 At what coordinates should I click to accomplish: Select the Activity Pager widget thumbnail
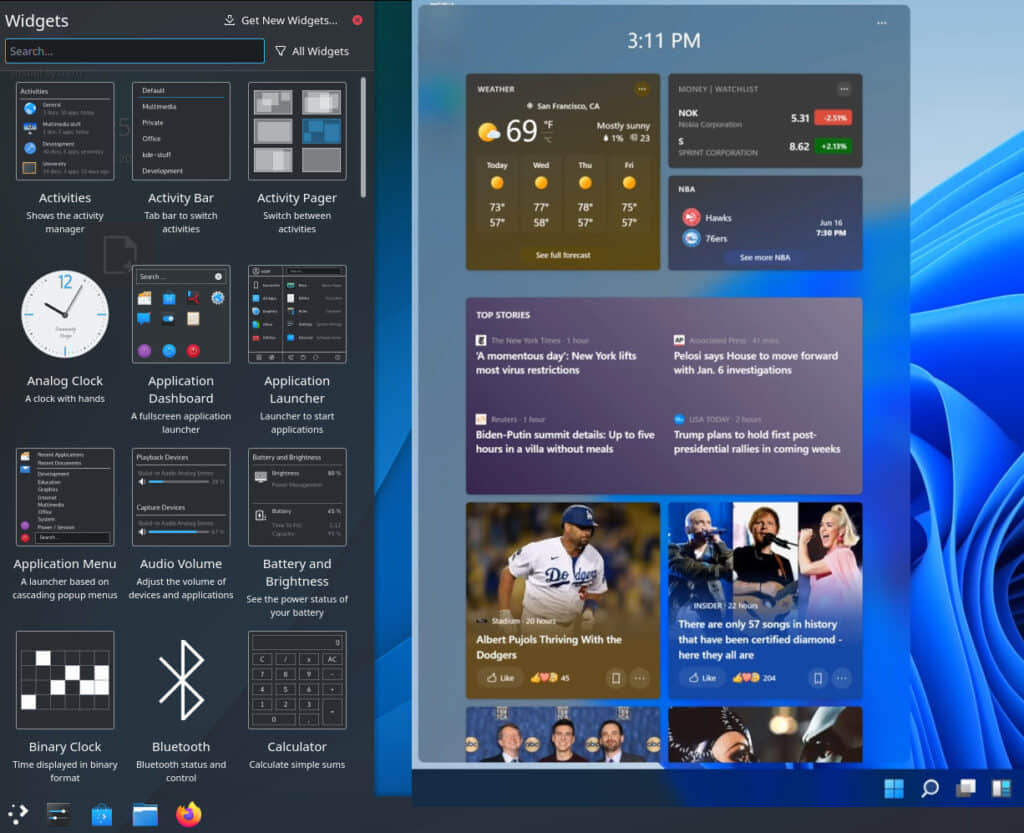point(297,131)
